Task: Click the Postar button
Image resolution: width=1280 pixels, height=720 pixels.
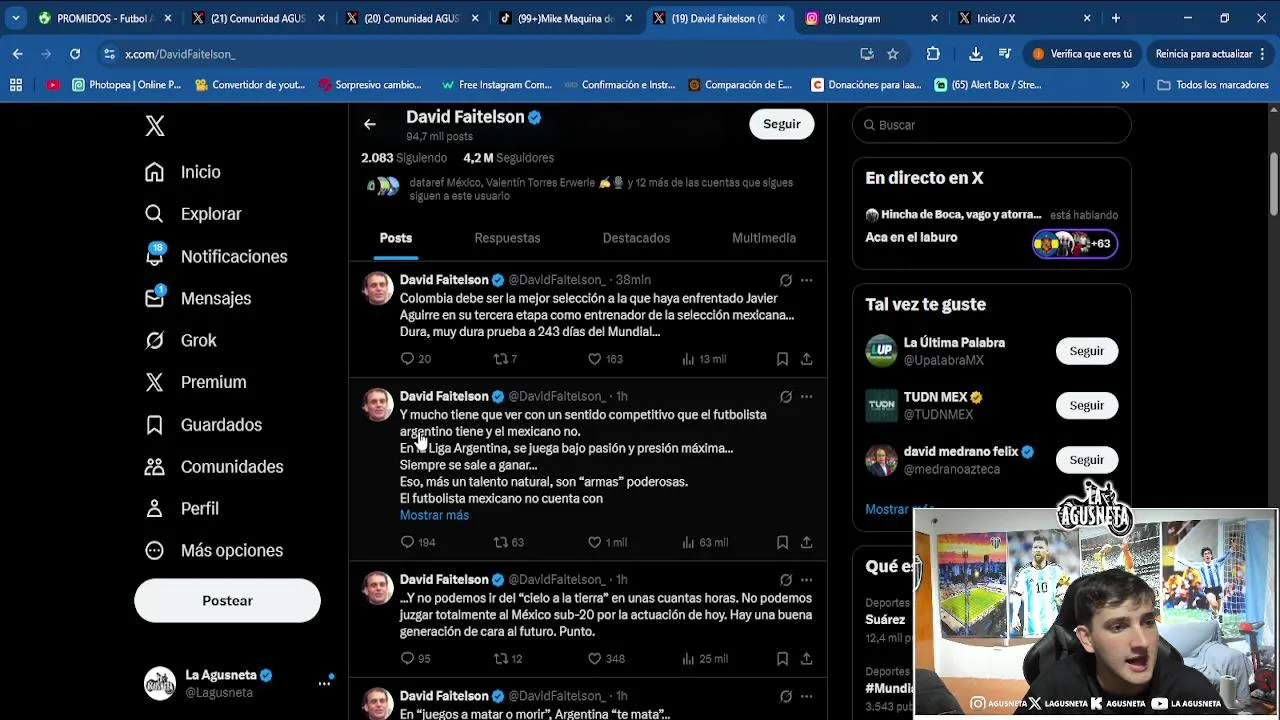Action: (227, 601)
